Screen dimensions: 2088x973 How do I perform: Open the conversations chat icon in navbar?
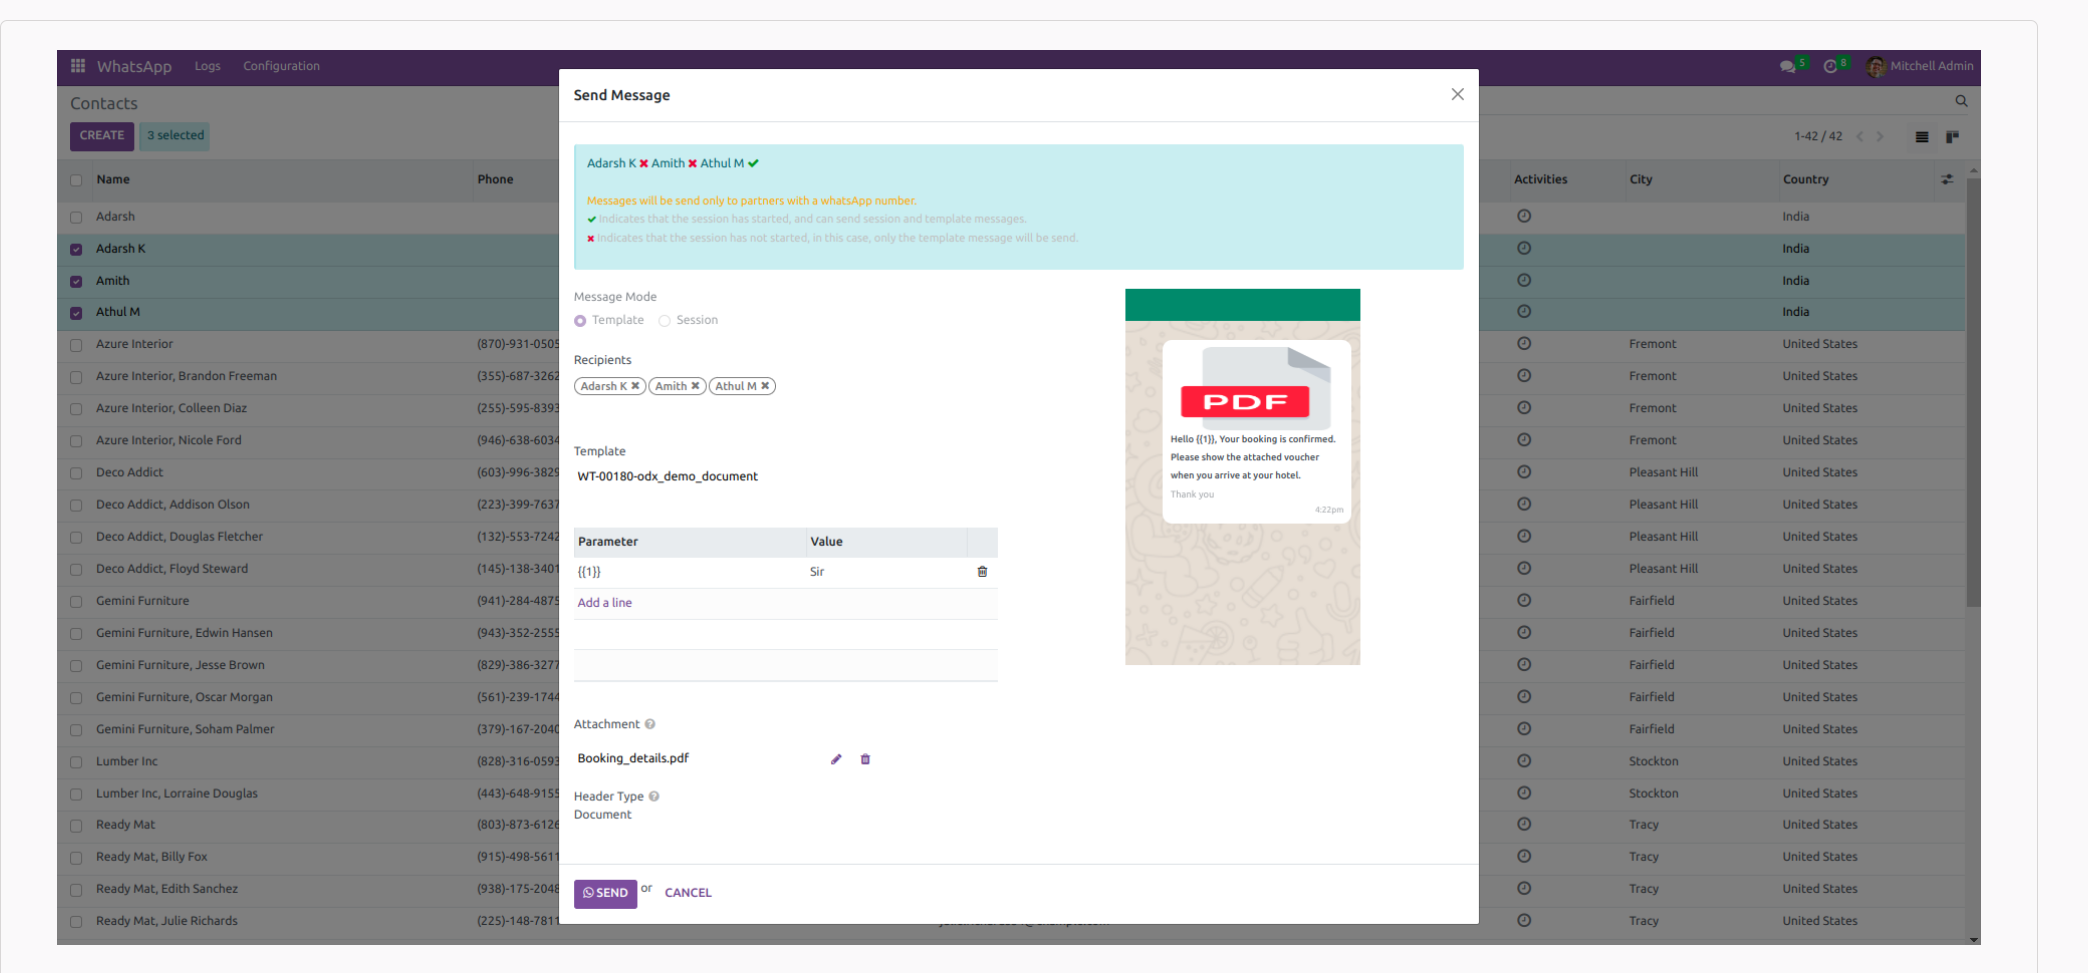pos(1787,66)
